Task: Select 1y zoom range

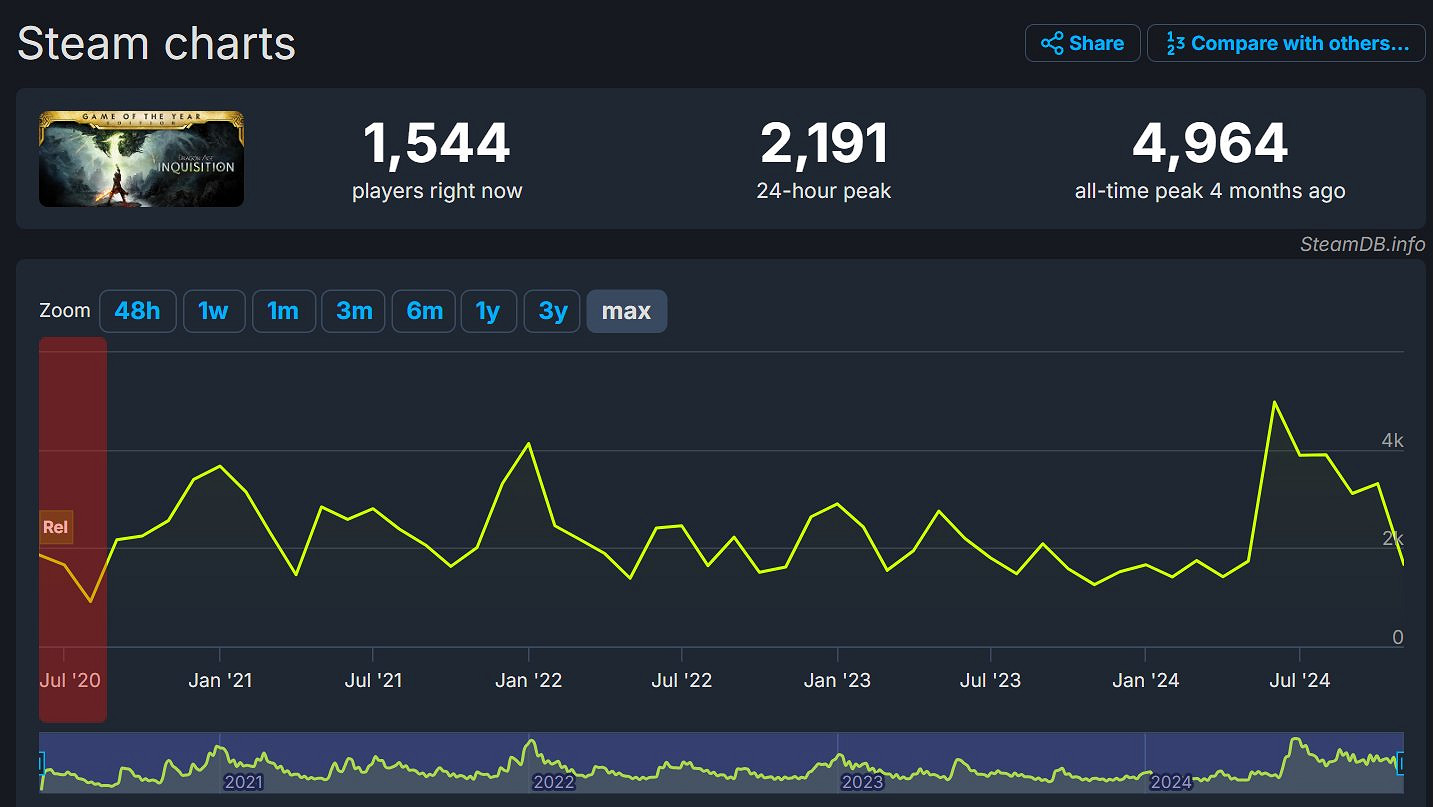Action: tap(488, 311)
